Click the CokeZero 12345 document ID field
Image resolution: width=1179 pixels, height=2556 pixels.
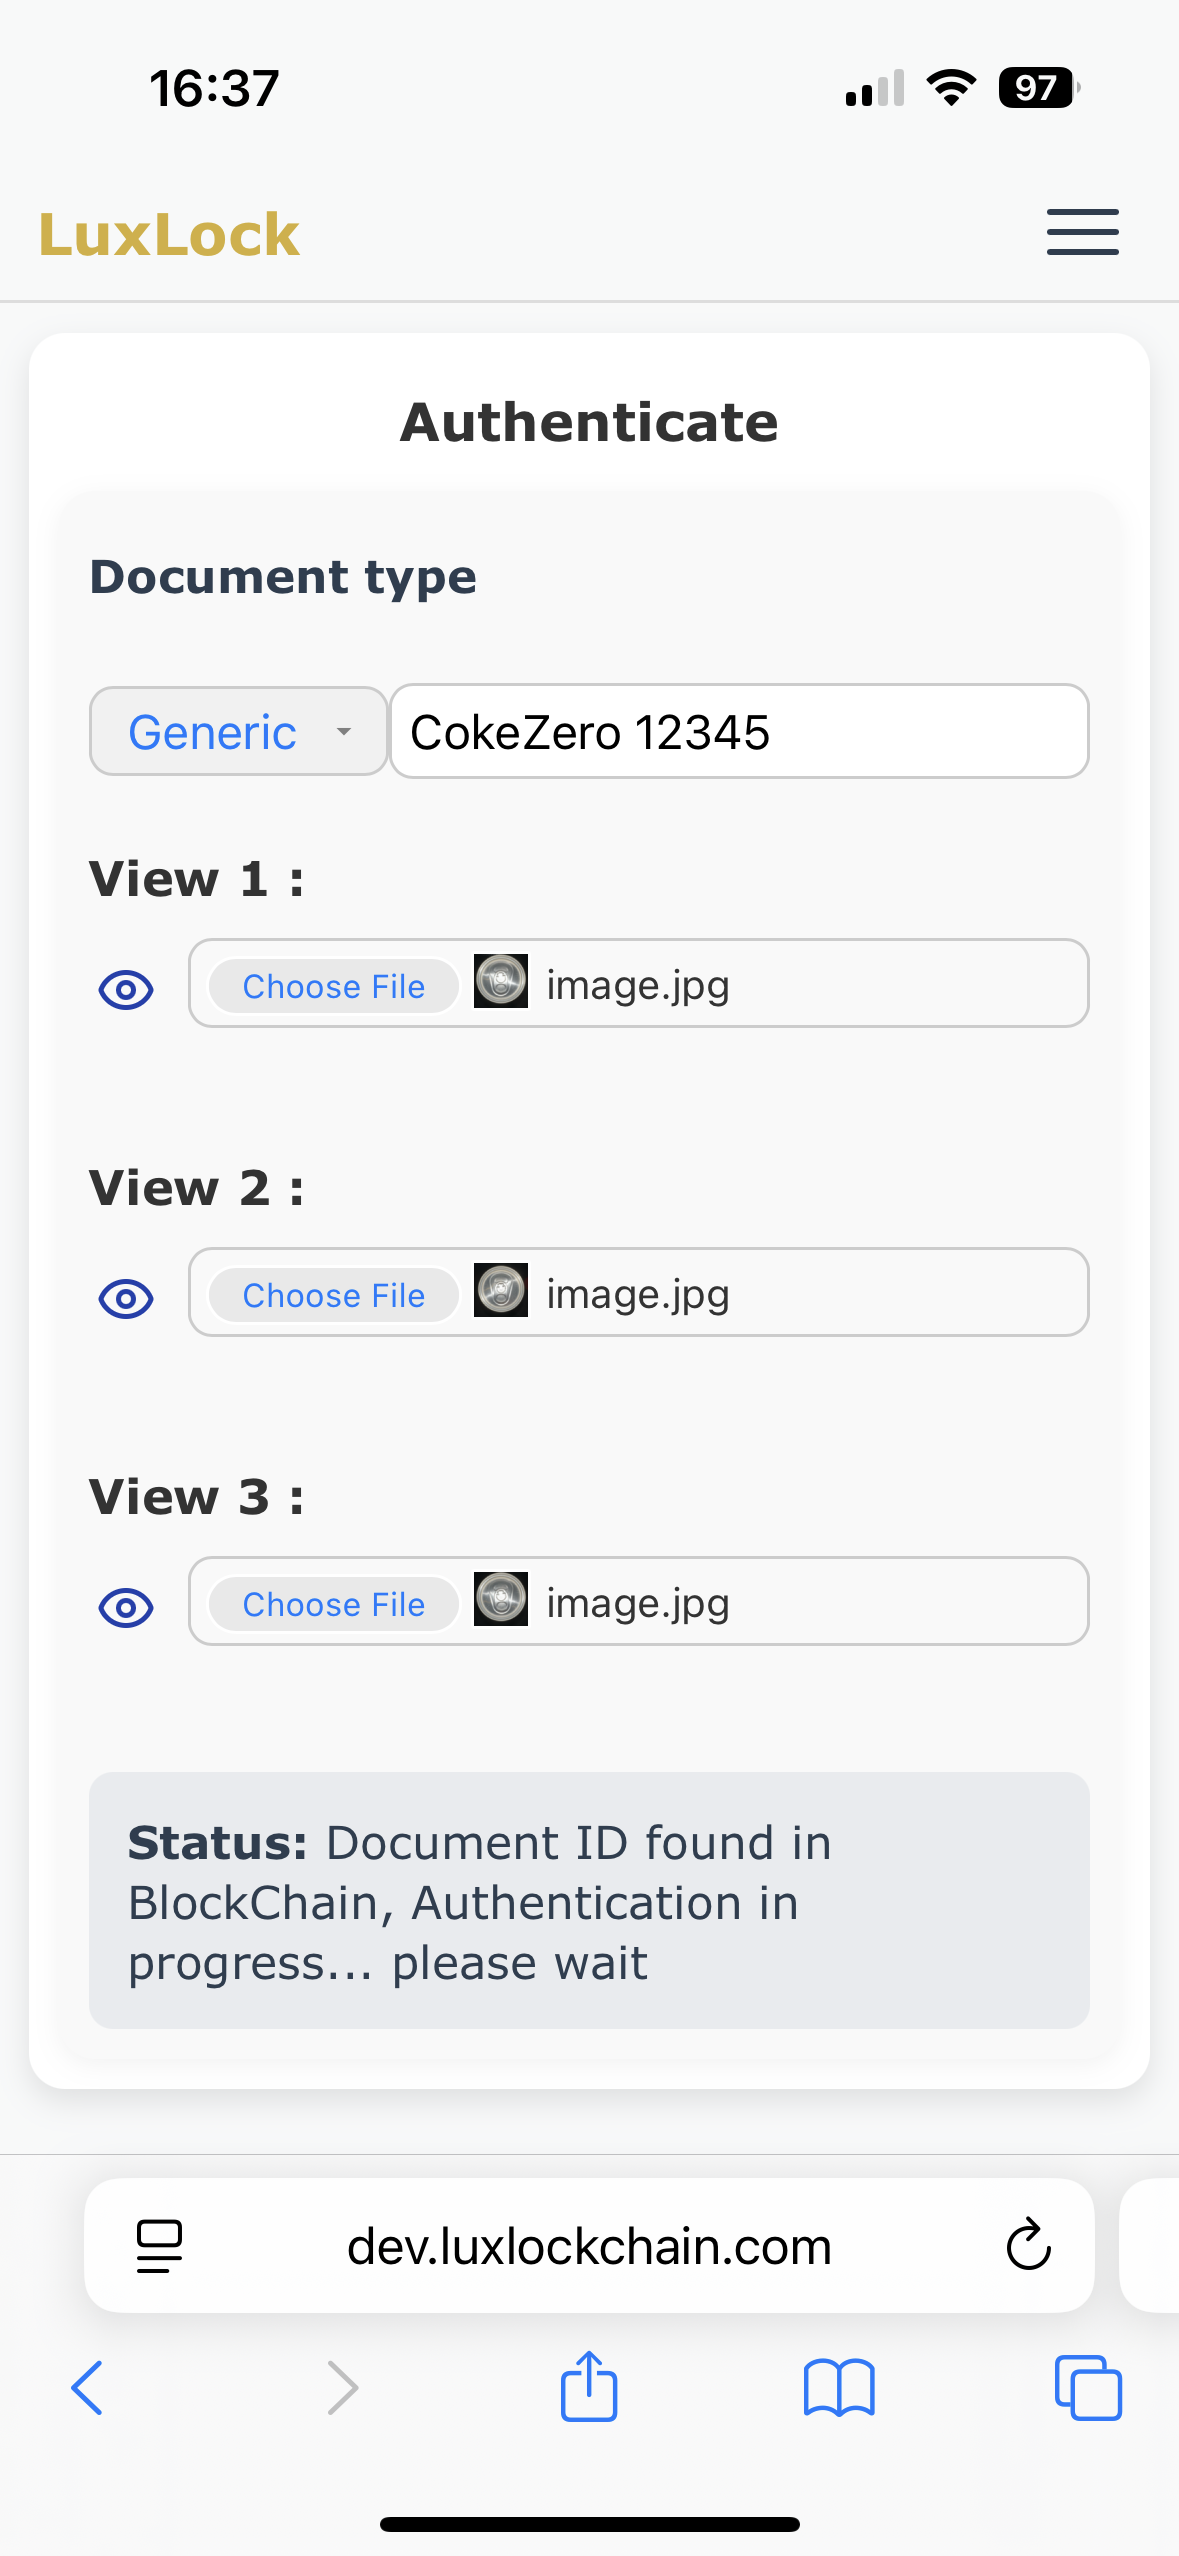click(x=739, y=732)
